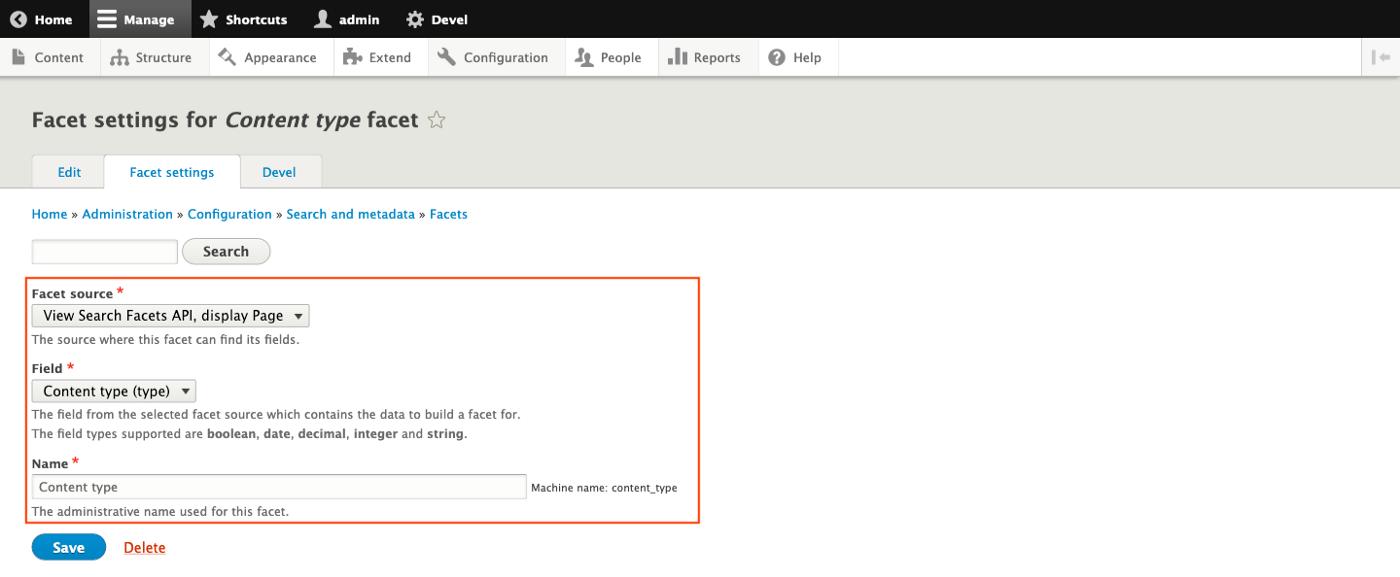
Task: Open Structure from its toolbar icon
Action: point(119,57)
